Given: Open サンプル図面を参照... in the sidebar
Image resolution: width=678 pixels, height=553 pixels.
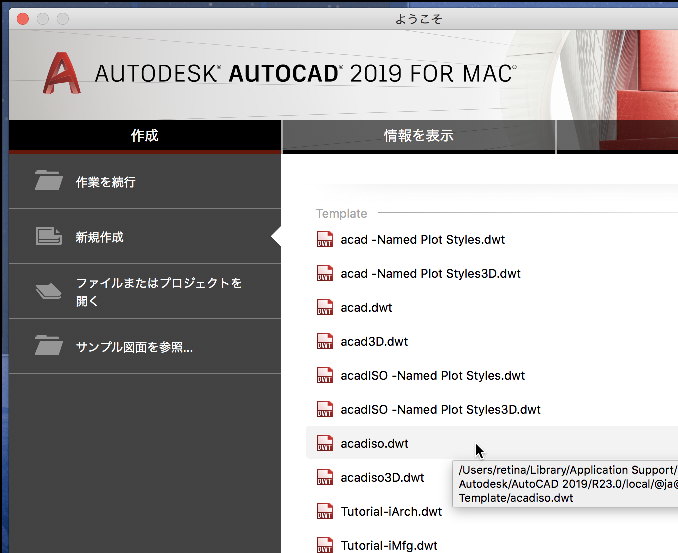Looking at the screenshot, I should coord(145,346).
